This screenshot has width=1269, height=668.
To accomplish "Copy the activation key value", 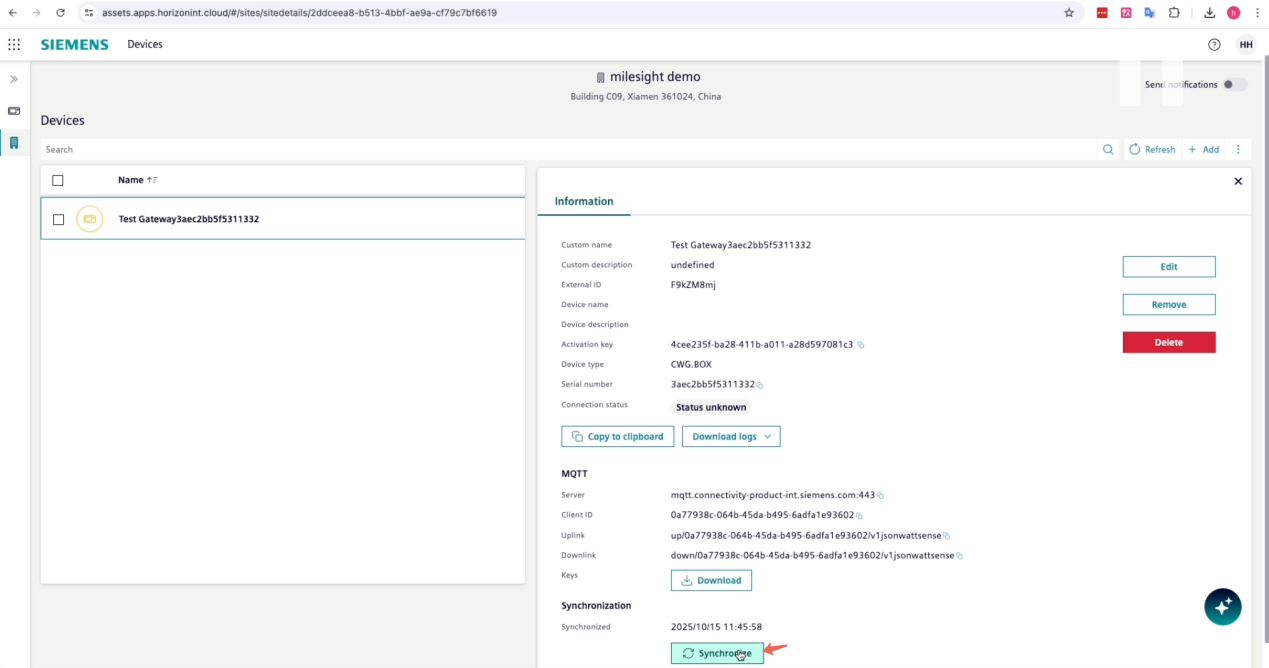I will point(861,345).
